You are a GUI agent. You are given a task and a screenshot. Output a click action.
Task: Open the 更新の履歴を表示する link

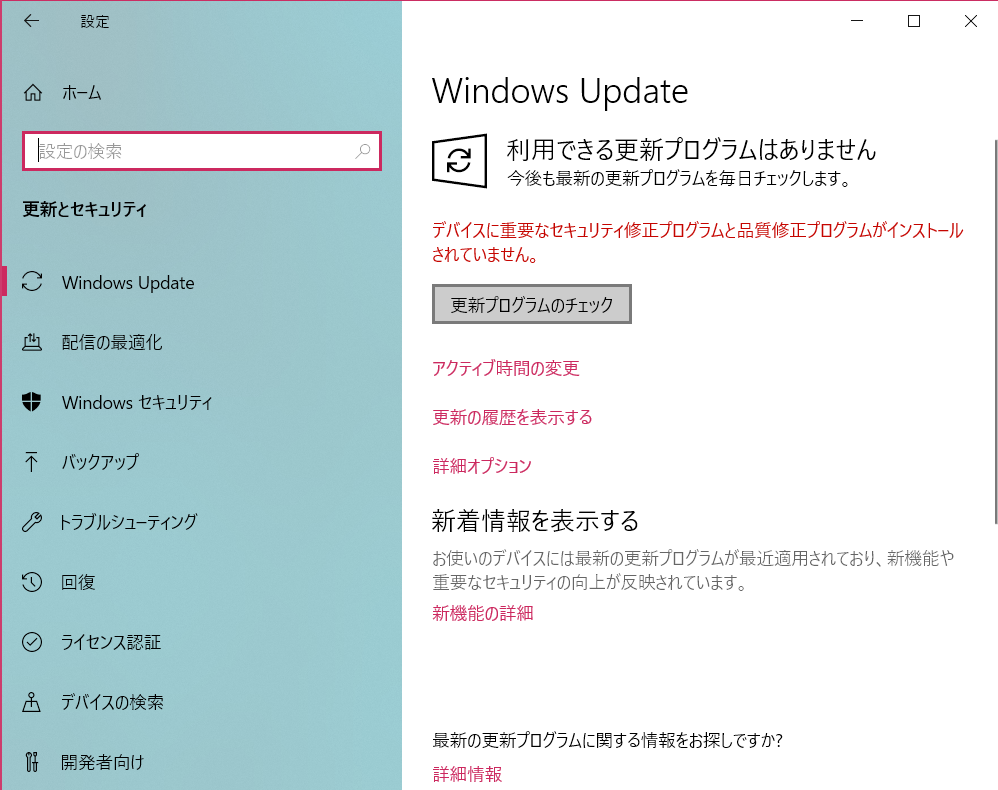512,417
